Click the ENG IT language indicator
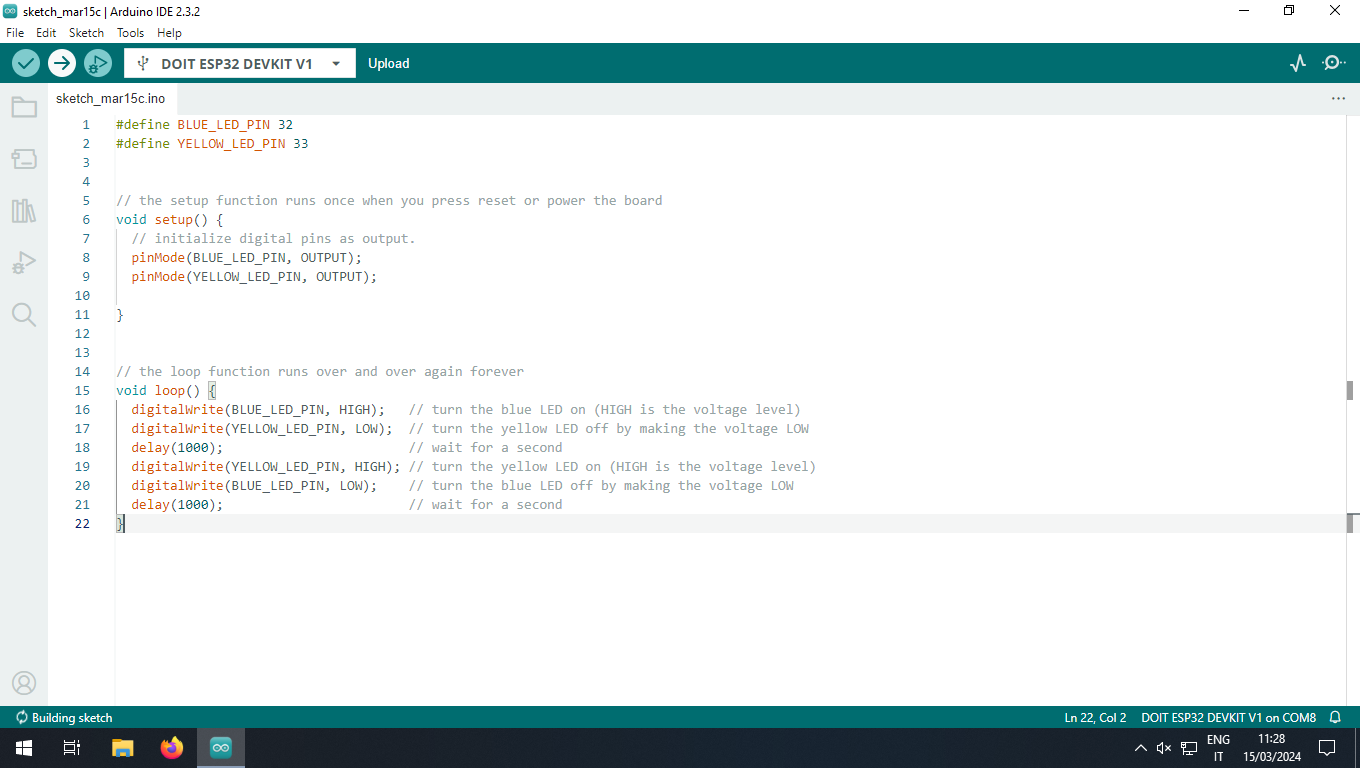 1218,748
